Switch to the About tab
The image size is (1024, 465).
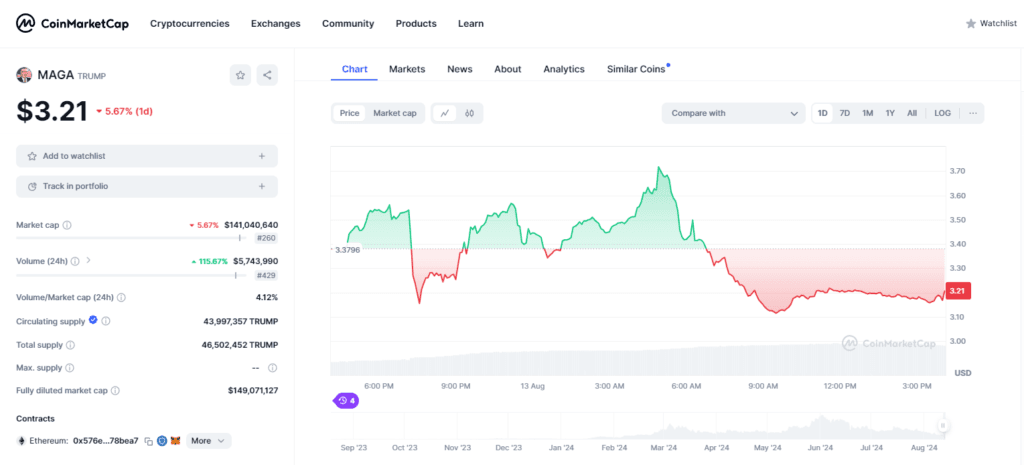[x=507, y=69]
